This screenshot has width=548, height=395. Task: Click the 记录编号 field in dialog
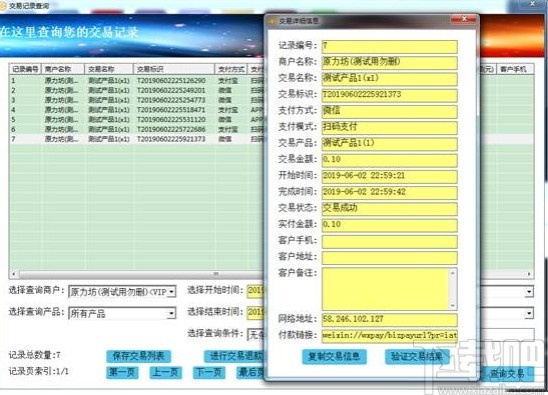(x=389, y=46)
